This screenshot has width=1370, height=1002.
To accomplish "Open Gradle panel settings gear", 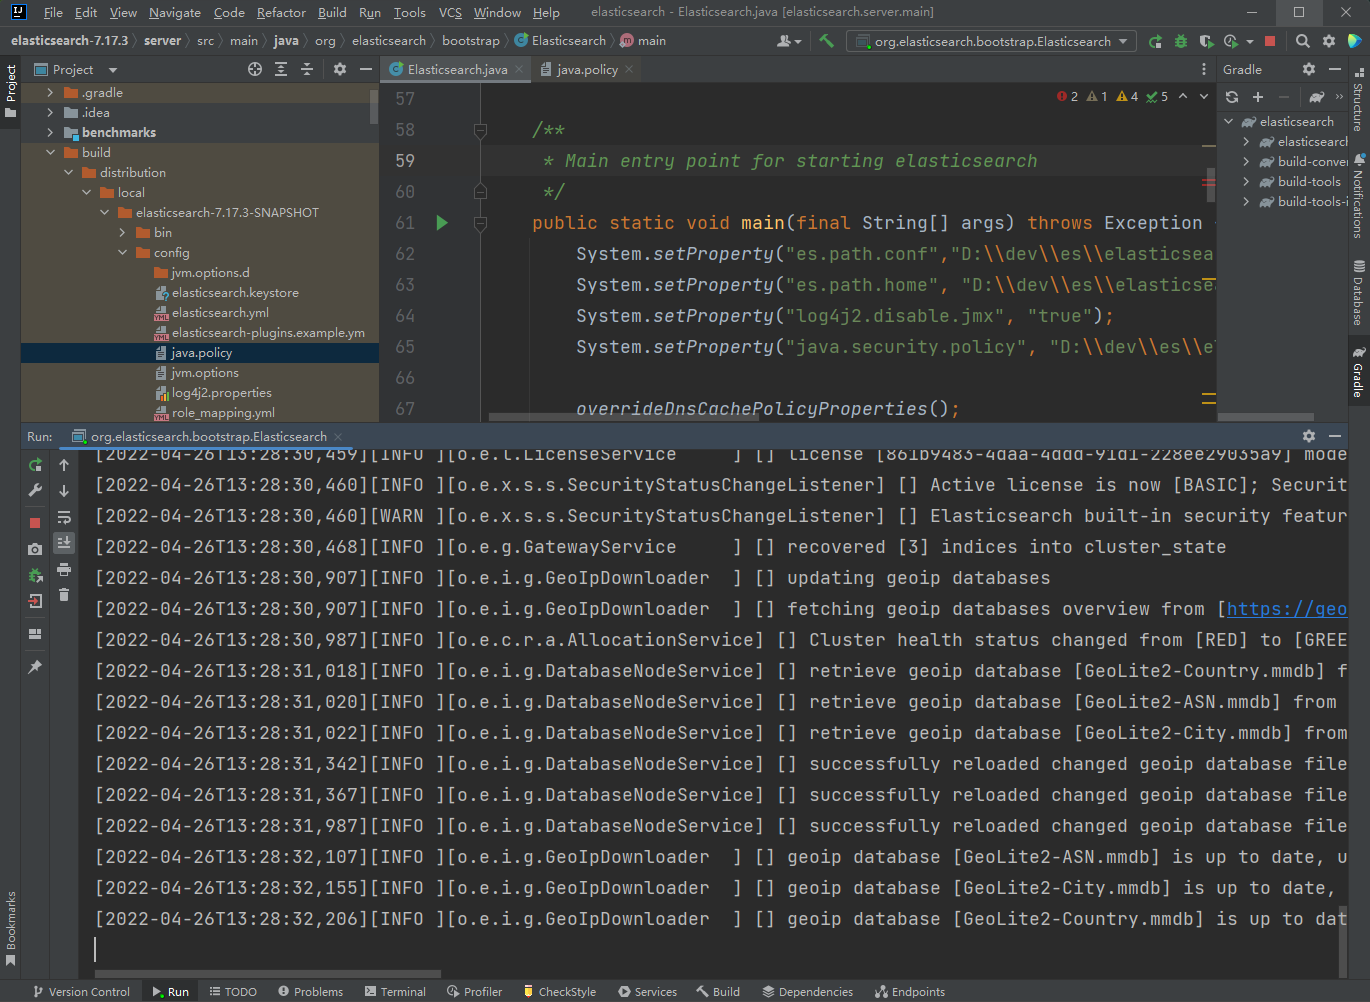I will pyautogui.click(x=1309, y=69).
